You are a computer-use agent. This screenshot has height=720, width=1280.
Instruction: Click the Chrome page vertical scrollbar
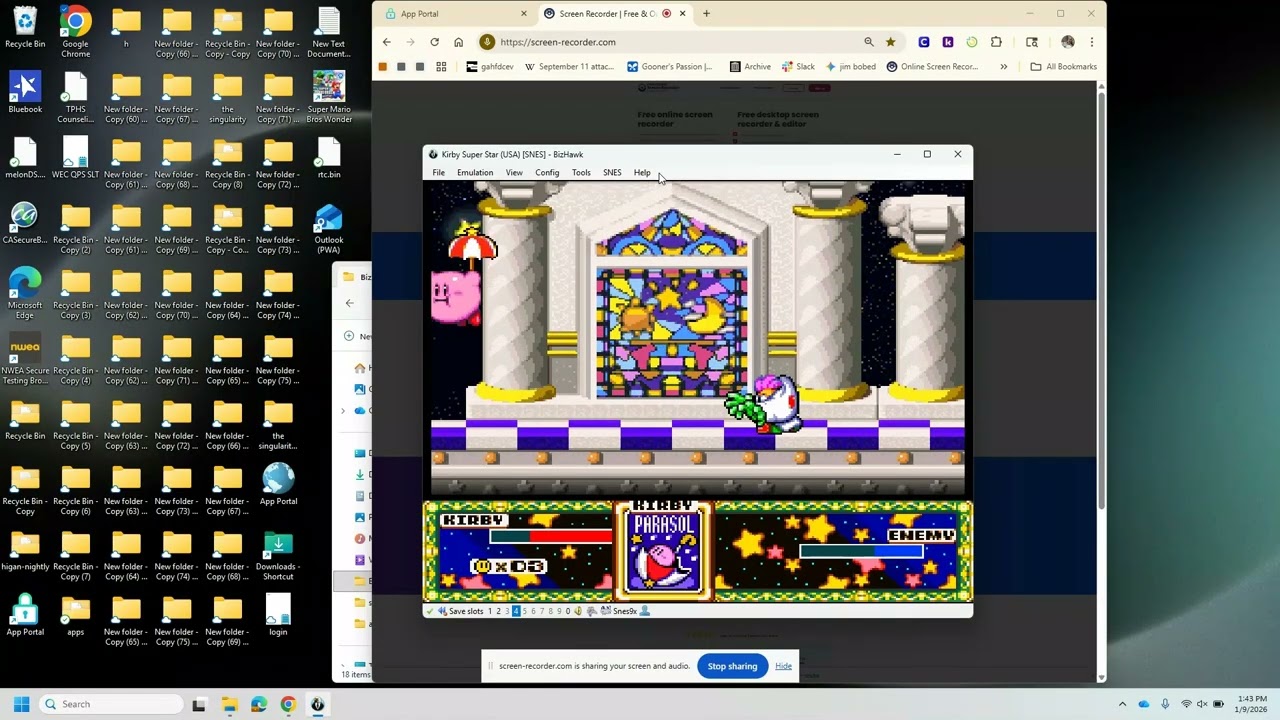(1101, 300)
